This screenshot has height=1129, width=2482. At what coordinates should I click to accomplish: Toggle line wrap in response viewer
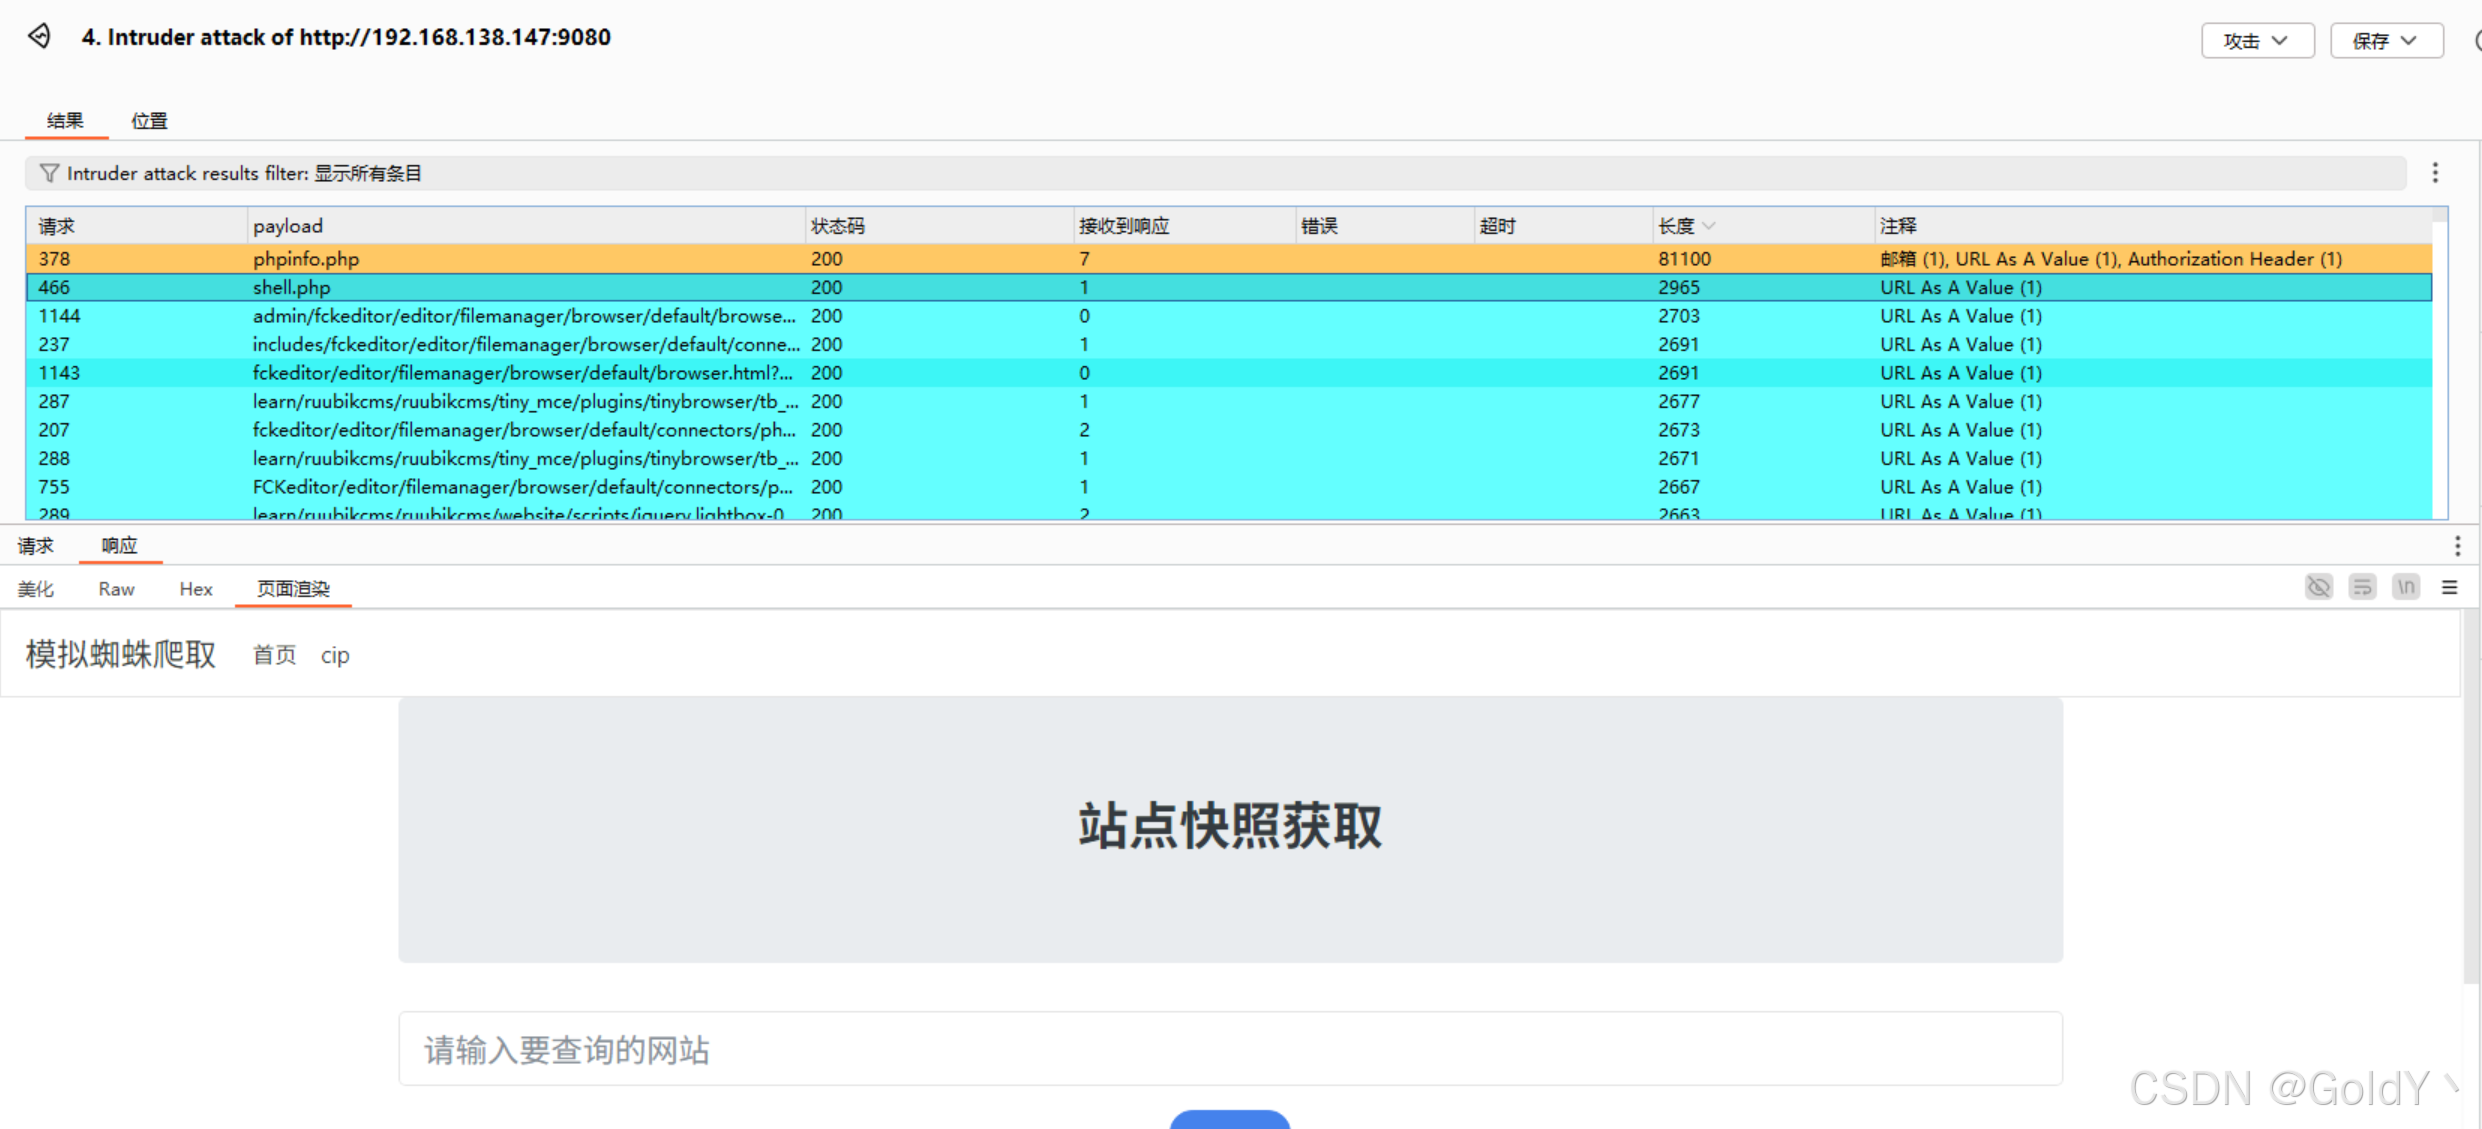click(2362, 588)
